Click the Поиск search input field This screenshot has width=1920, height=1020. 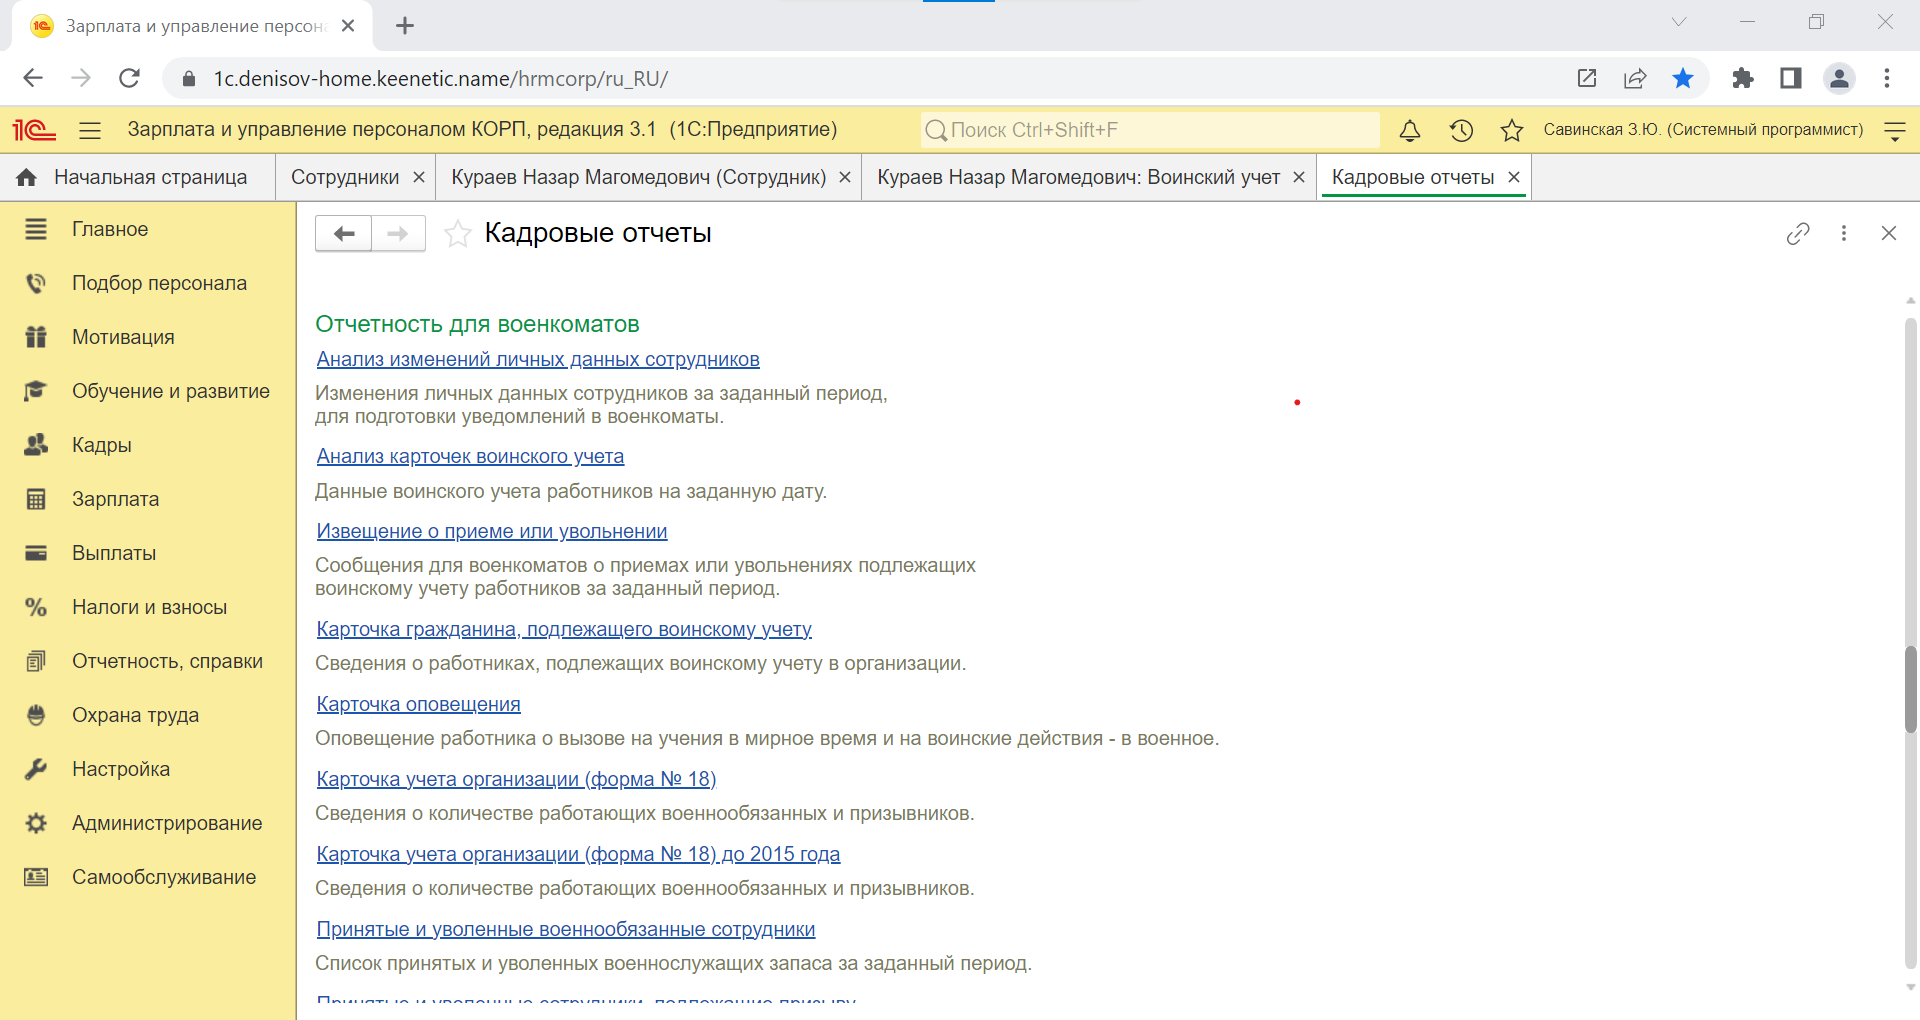point(1150,130)
